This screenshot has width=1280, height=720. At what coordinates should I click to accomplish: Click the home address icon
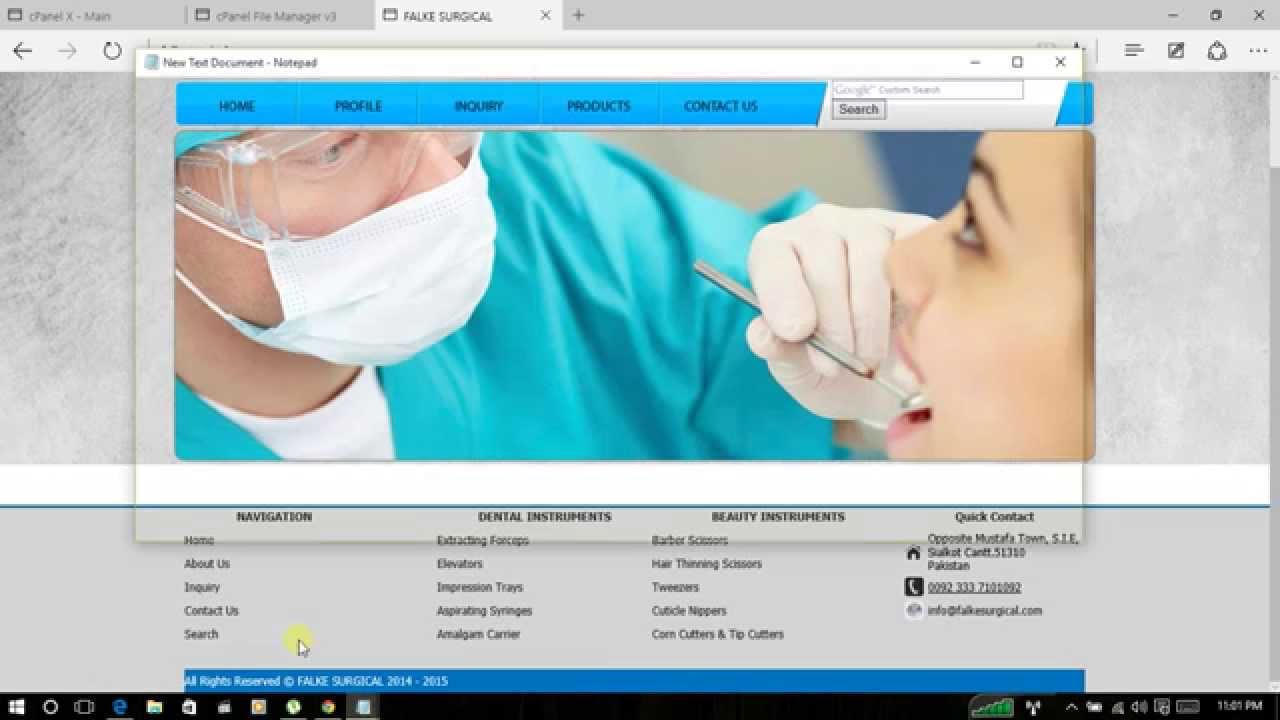click(x=913, y=553)
